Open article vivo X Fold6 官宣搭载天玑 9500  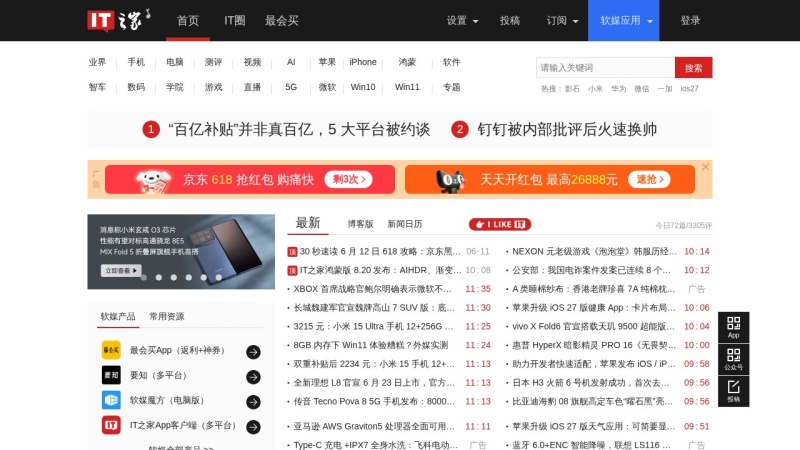tap(593, 327)
